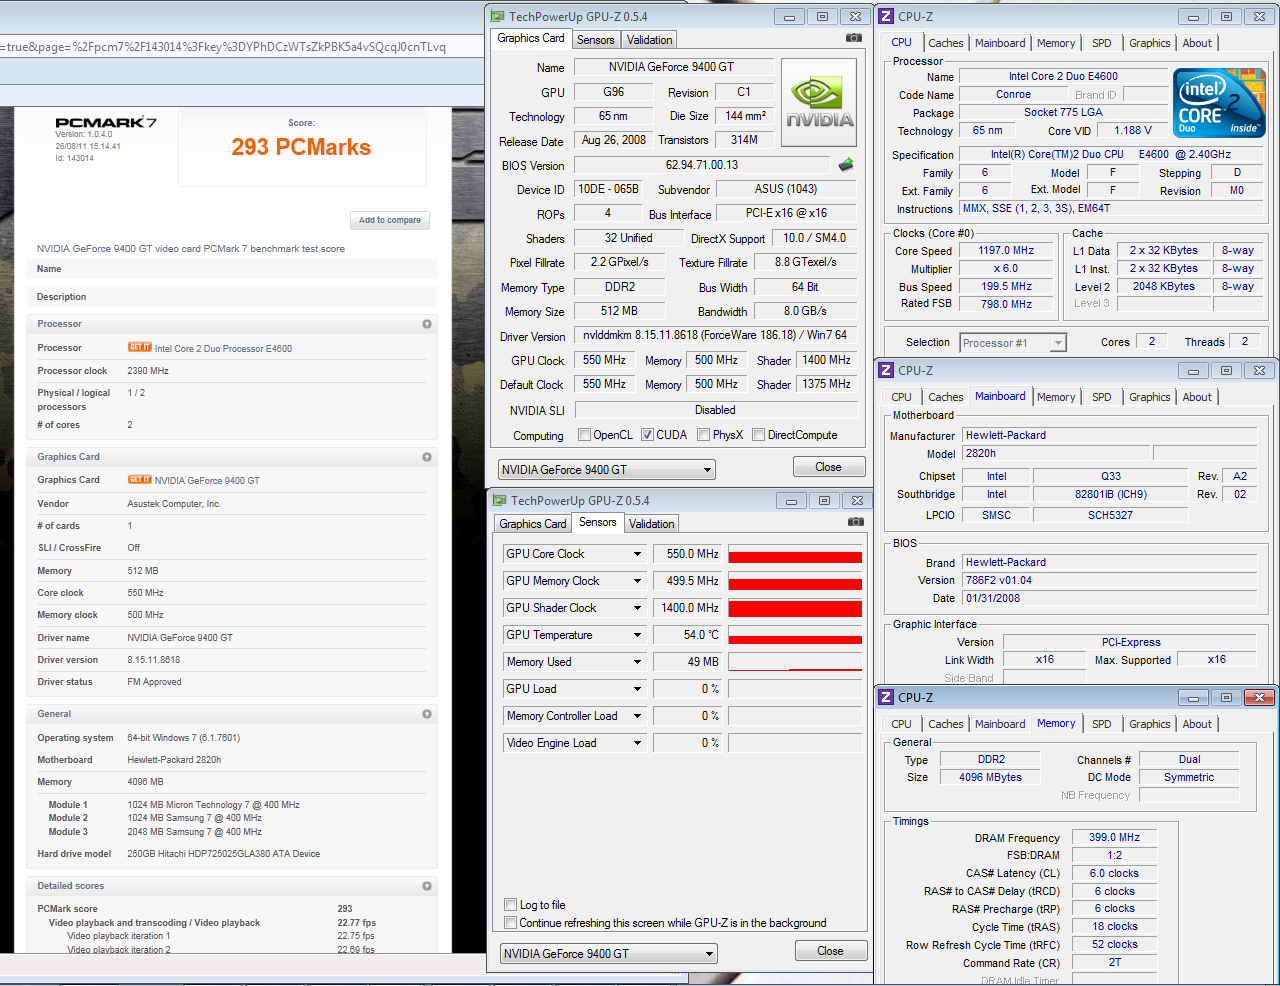Screen dimensions: 1280x986
Task: Toggle the CUDA checkbox
Action: coord(647,435)
